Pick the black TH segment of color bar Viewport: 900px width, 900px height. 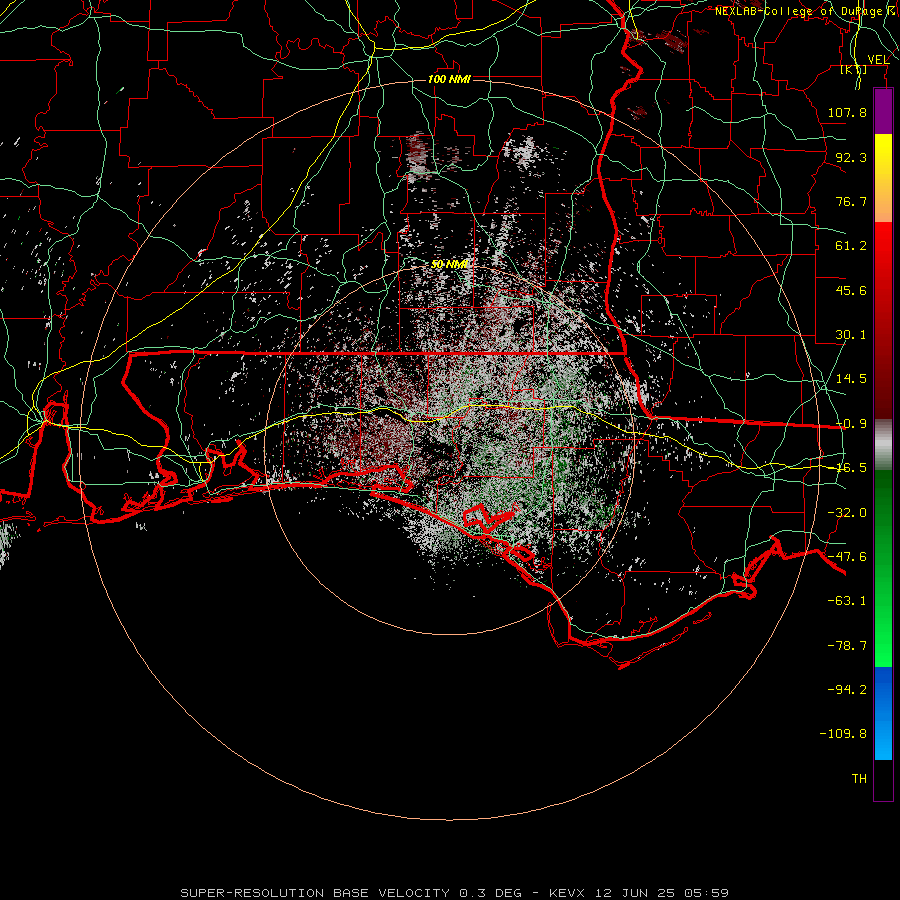[883, 779]
